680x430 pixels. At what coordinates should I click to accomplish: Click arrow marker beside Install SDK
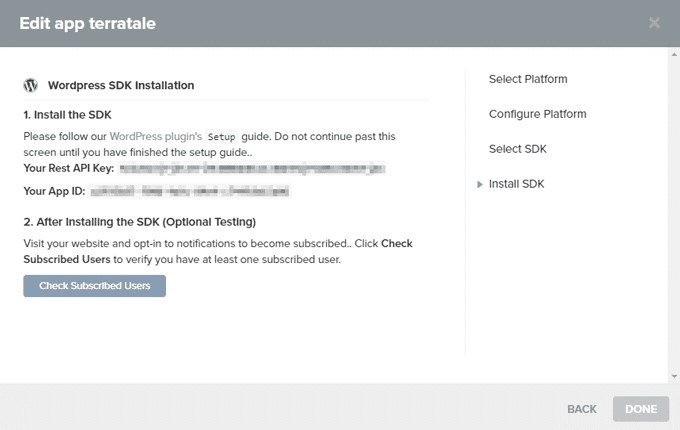point(480,184)
